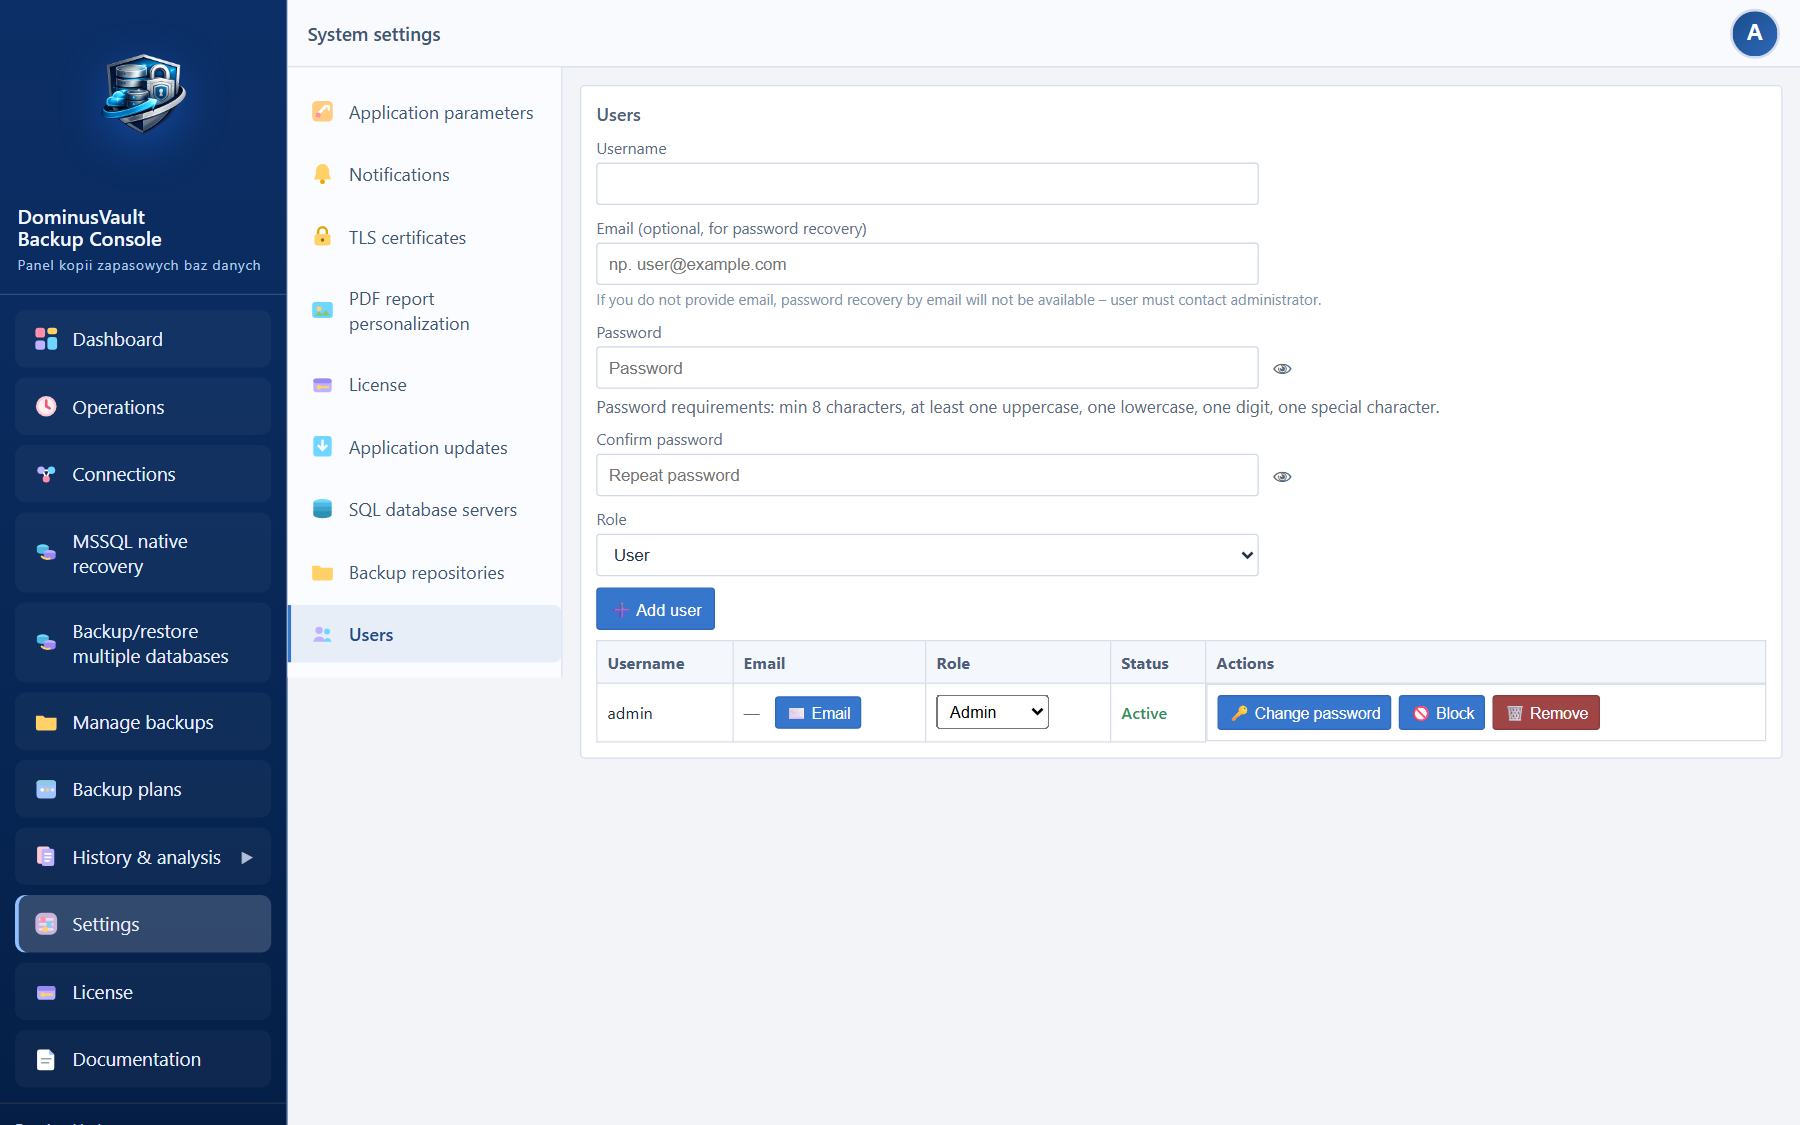Click the TLS certificates padlock icon
The width and height of the screenshot is (1800, 1125).
[x=322, y=237]
